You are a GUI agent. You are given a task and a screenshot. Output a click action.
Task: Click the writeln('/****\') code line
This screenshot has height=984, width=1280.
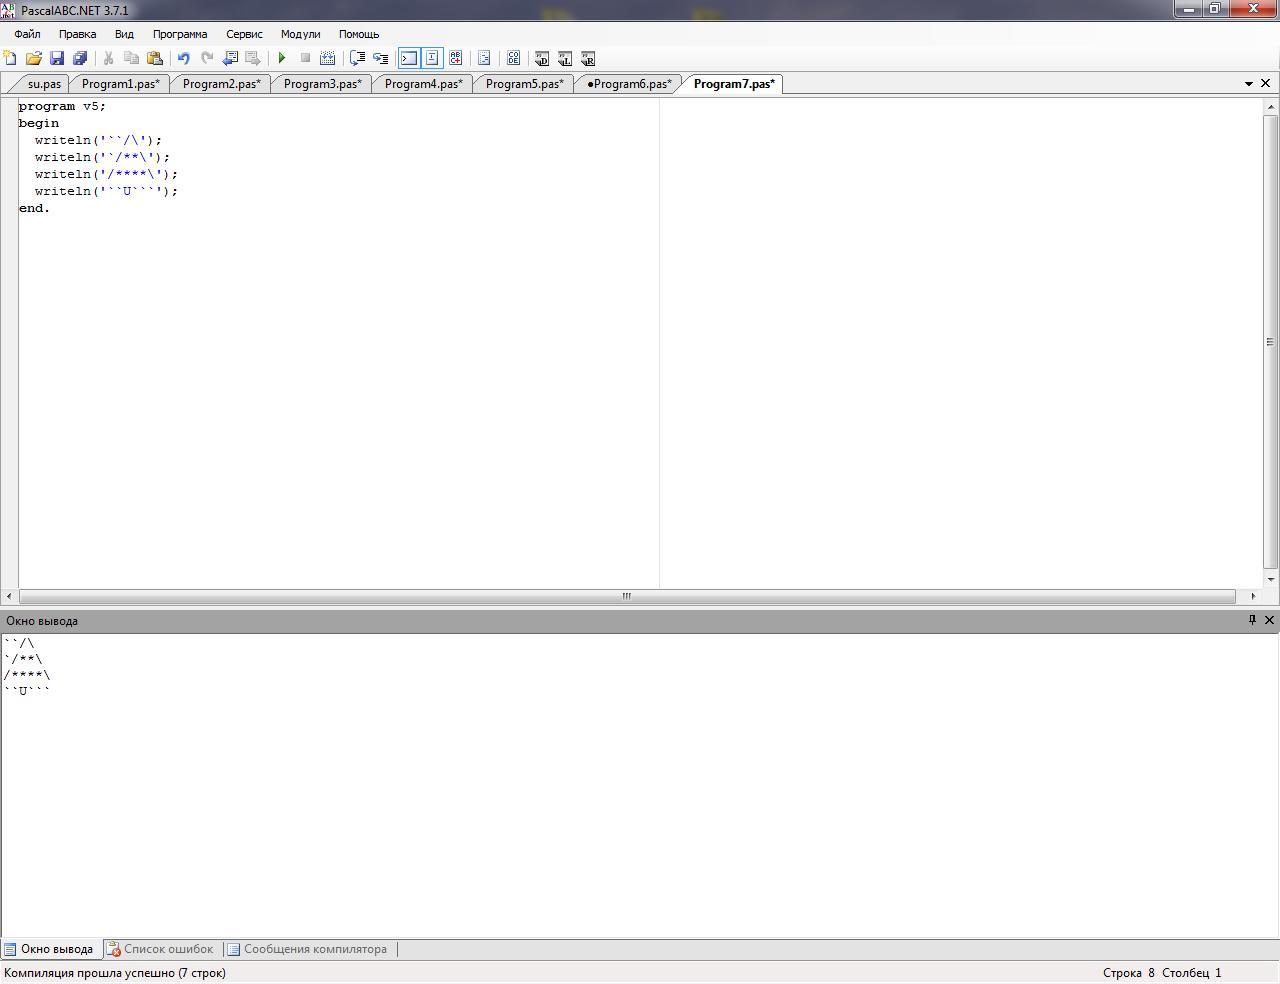pos(106,174)
